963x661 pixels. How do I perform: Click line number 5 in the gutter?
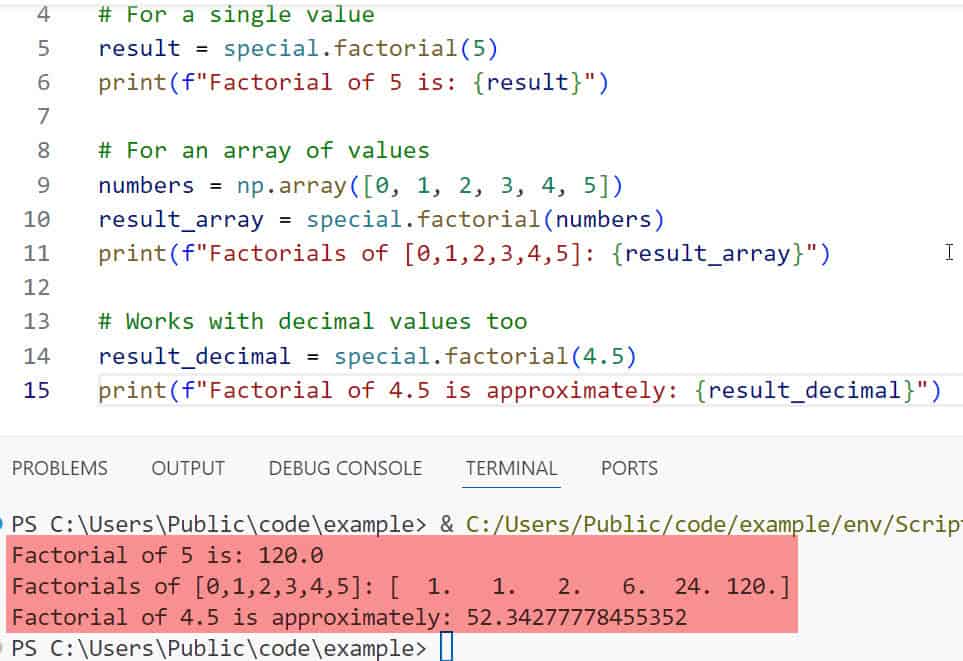36,48
